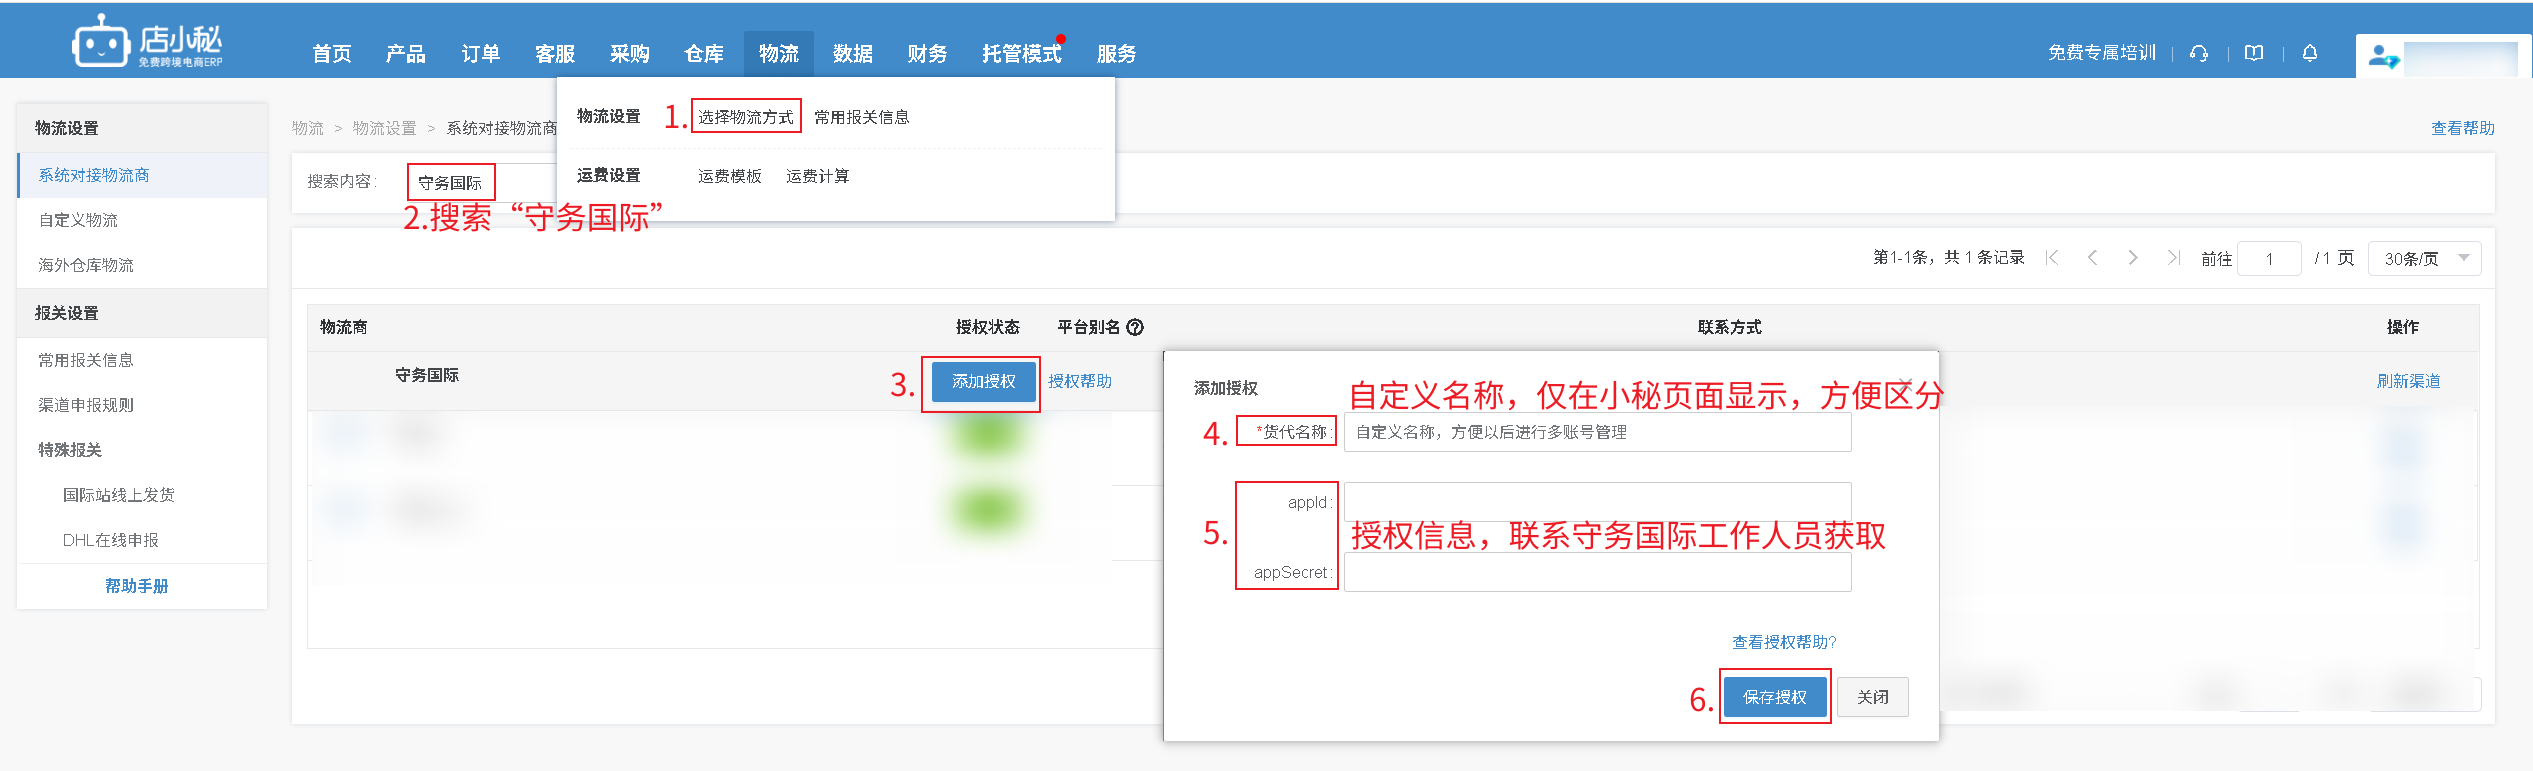The image size is (2533, 771).
Task: Open the 物流 top navigation menu
Action: point(778,54)
